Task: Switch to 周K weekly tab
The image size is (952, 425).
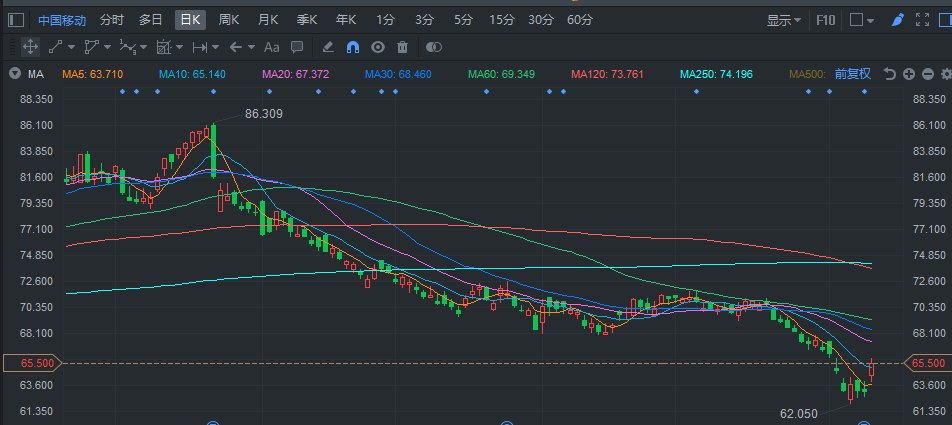Action: (x=229, y=20)
